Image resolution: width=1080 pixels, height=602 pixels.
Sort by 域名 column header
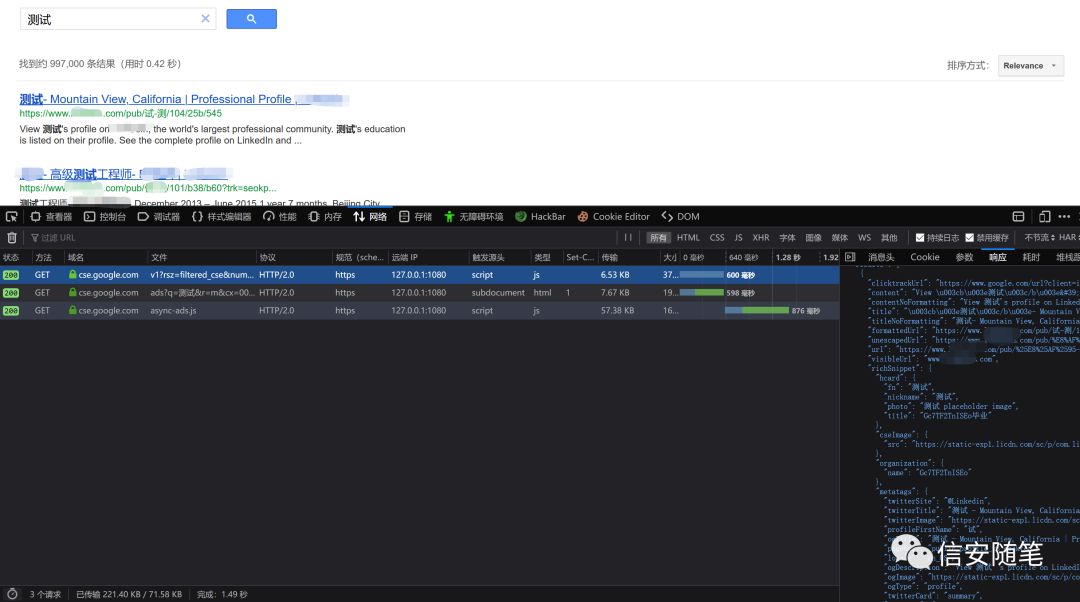[x=106, y=258]
